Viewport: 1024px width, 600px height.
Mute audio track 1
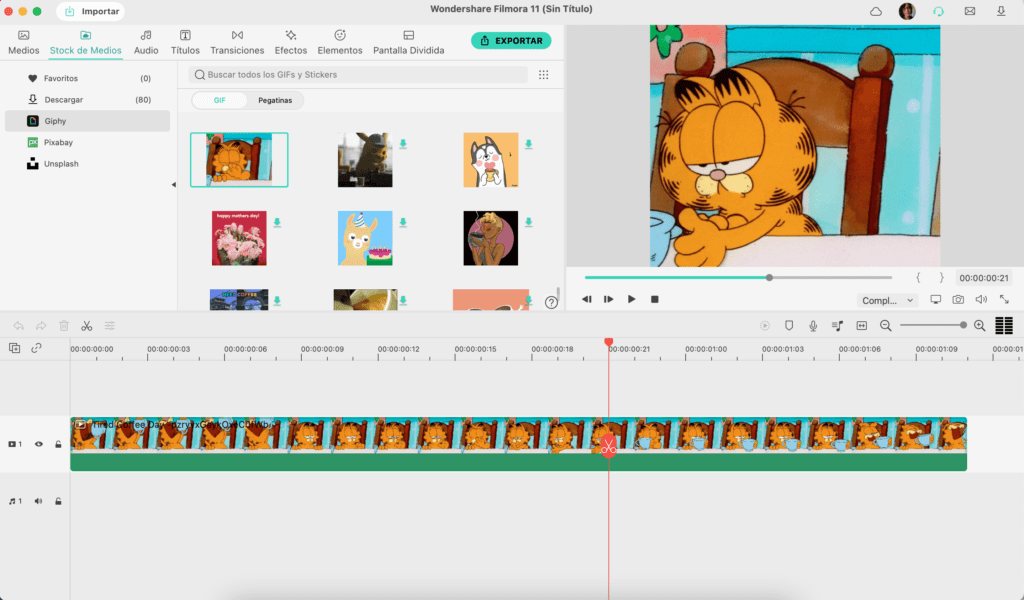[39, 501]
